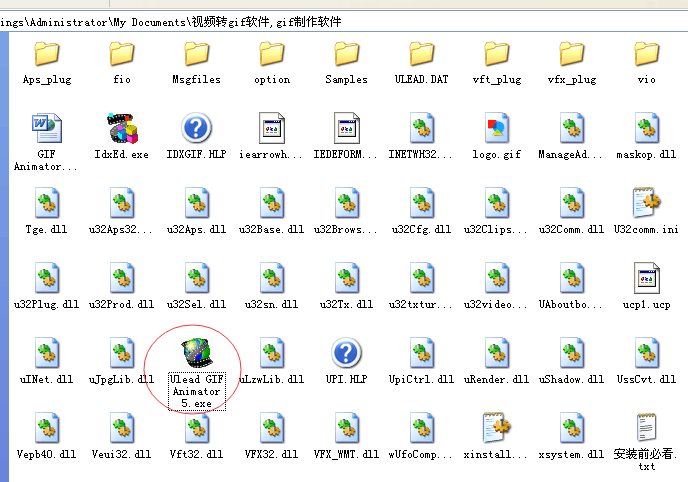This screenshot has height=482, width=688.
Task: Select the Msgfiles folder
Action: (x=197, y=54)
